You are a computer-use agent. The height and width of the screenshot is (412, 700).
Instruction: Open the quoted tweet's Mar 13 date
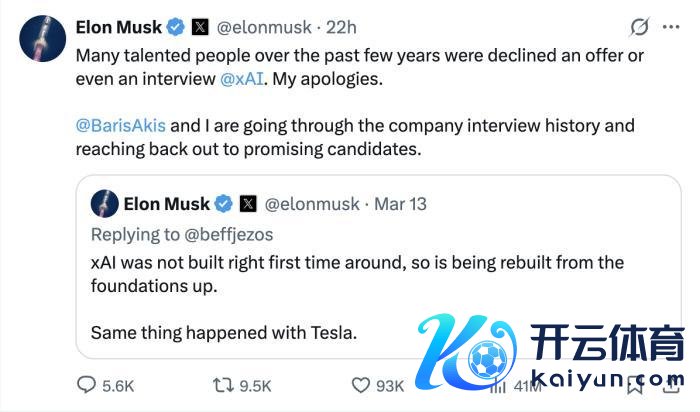[x=400, y=203]
